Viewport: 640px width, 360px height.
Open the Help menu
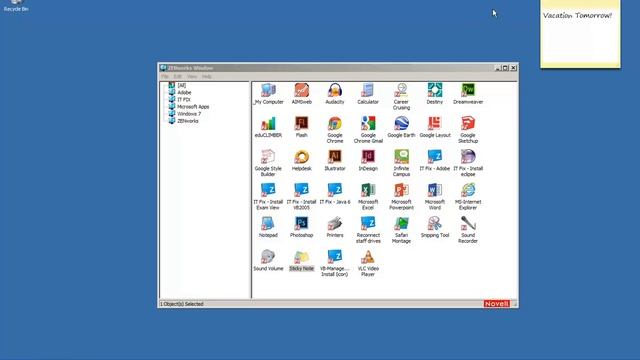tap(207, 76)
